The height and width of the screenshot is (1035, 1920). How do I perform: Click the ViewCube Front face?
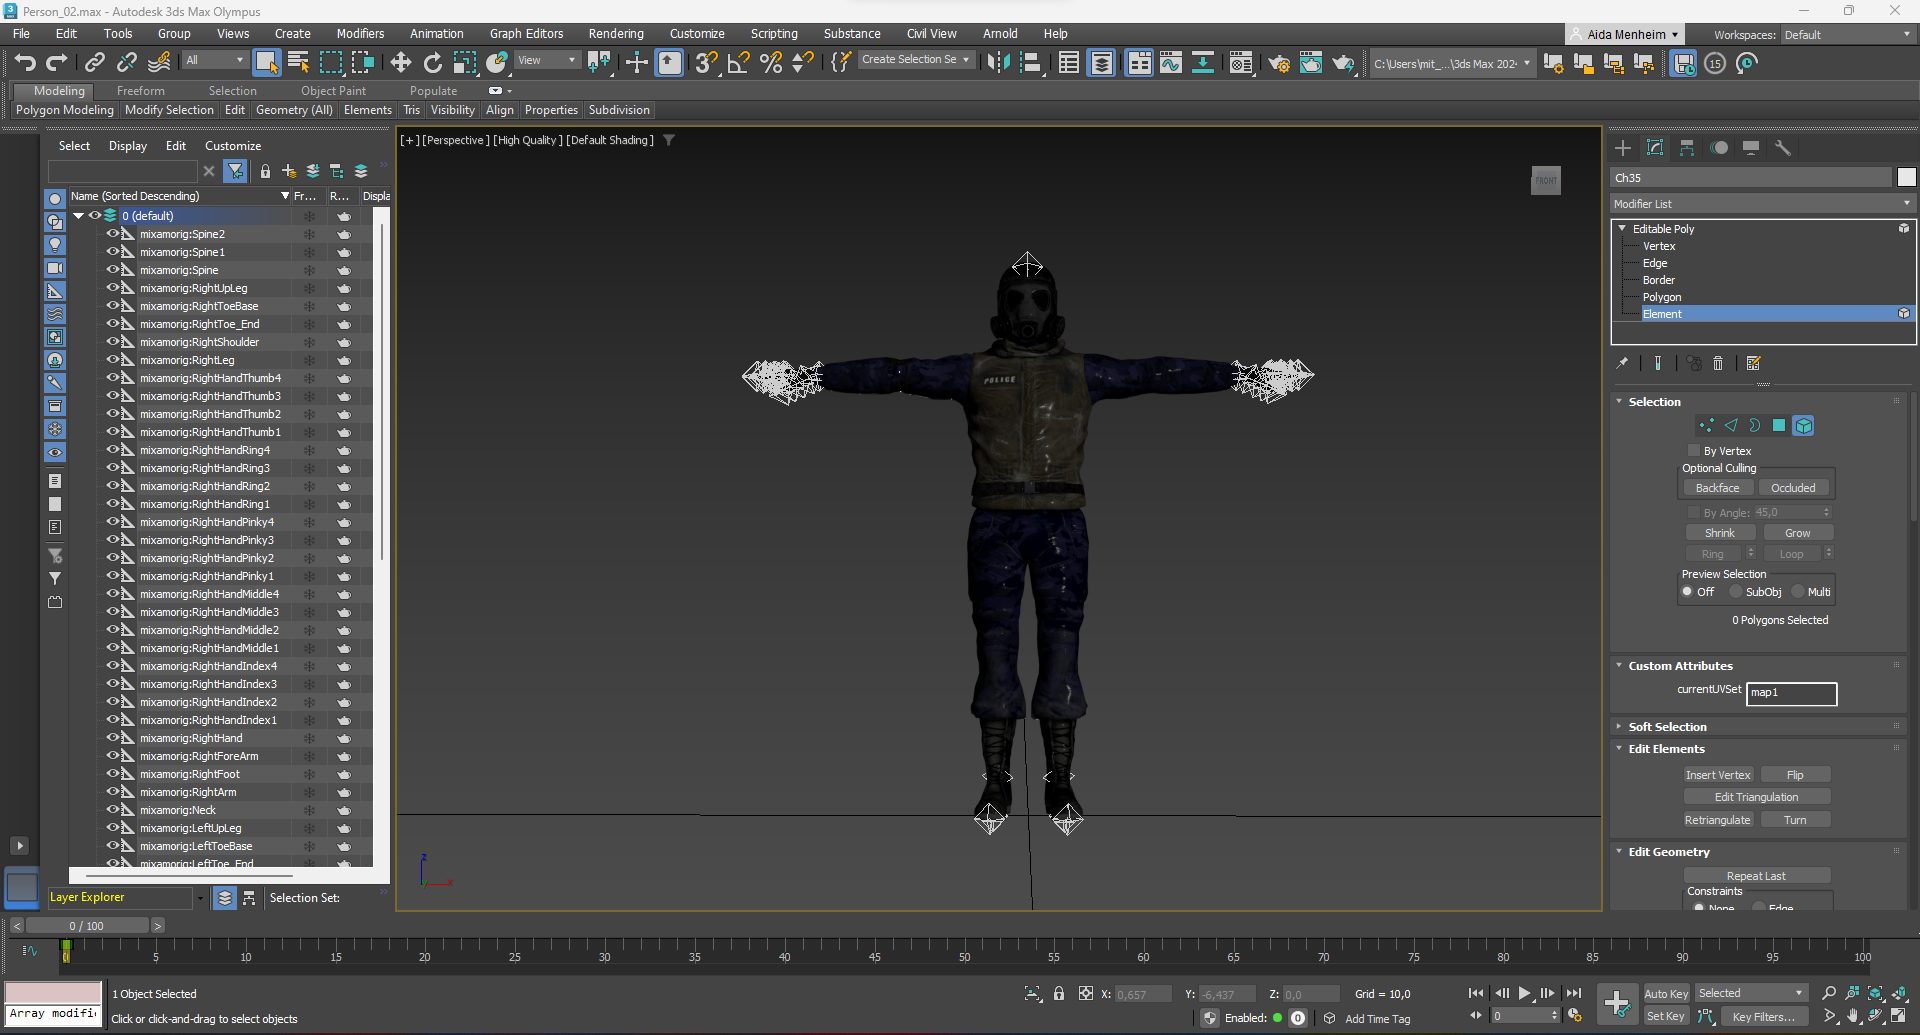point(1545,181)
